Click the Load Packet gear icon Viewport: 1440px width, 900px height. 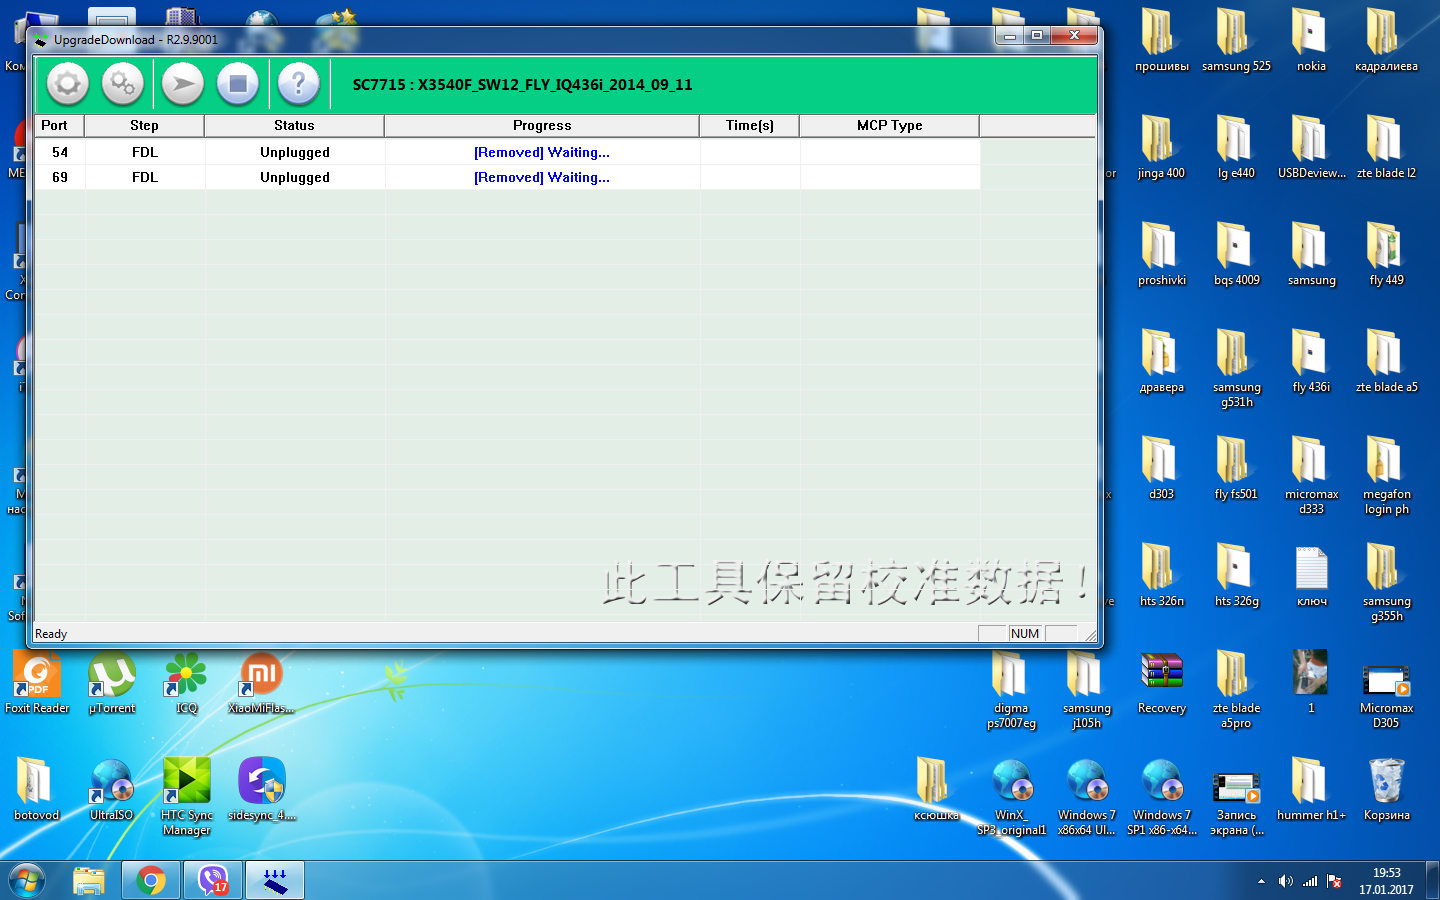68,84
